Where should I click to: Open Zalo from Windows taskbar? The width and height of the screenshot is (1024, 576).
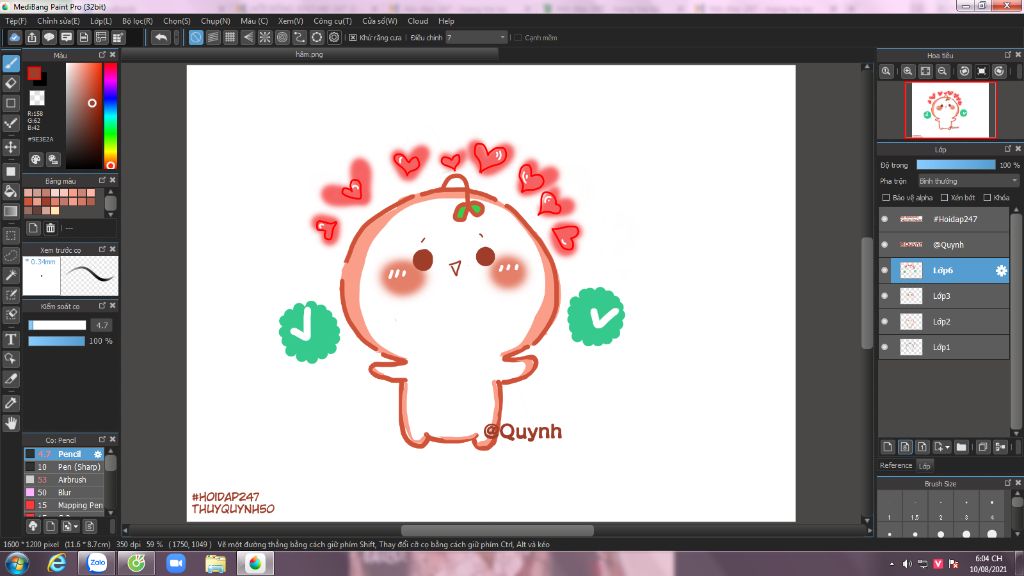tap(97, 563)
